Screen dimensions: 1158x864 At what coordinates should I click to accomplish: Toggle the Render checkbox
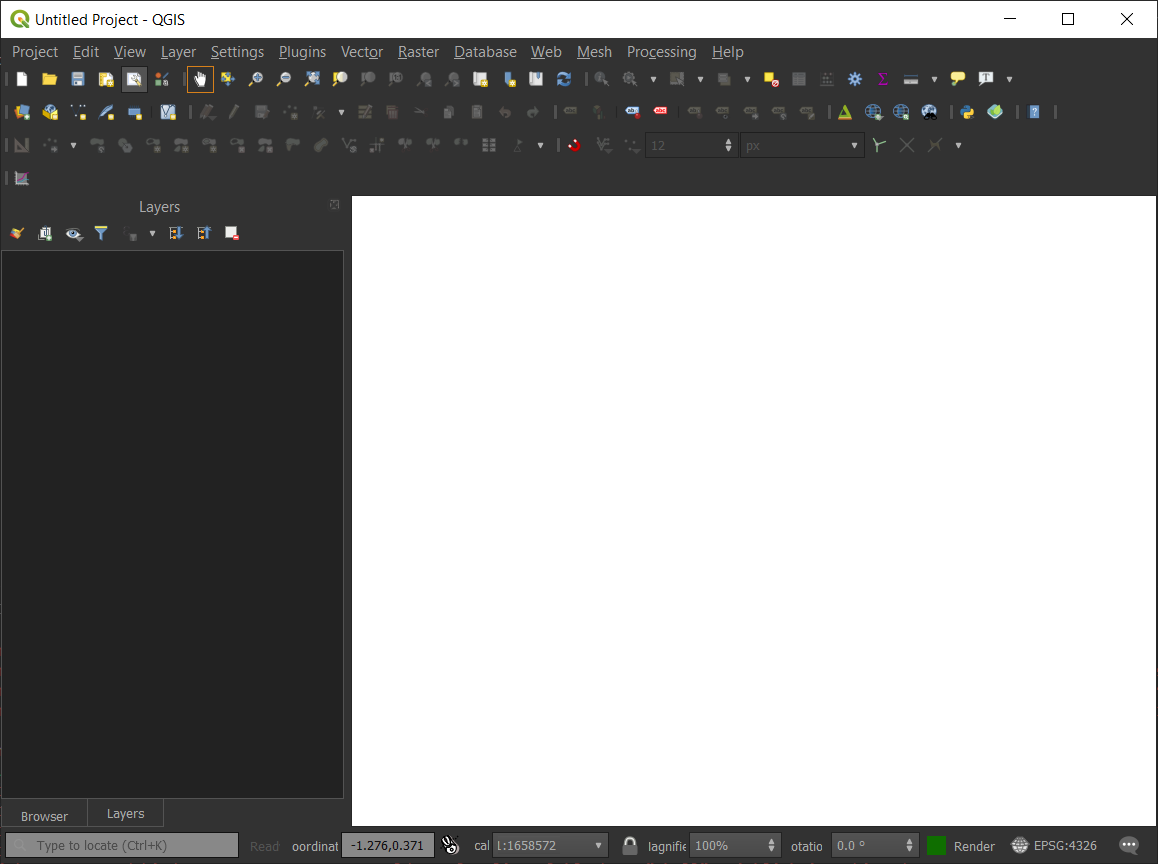click(935, 845)
